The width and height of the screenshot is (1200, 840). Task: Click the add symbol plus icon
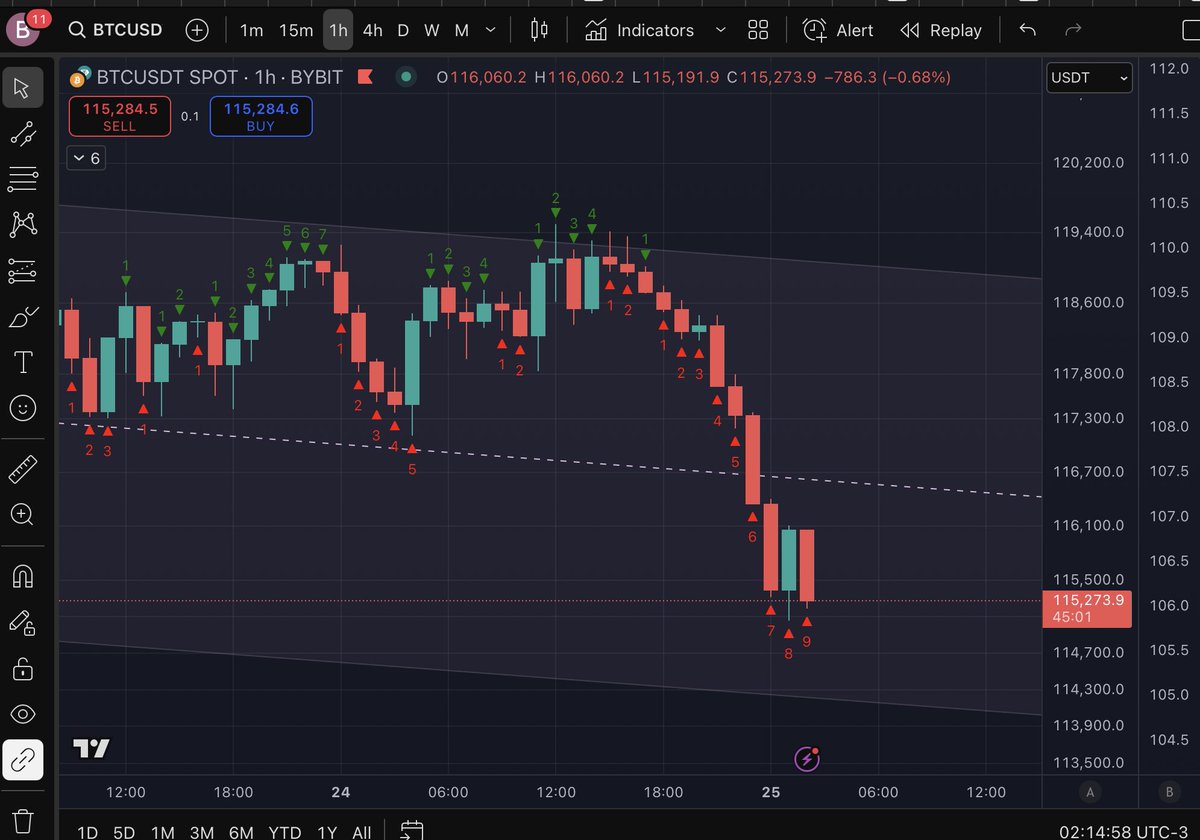tap(197, 30)
